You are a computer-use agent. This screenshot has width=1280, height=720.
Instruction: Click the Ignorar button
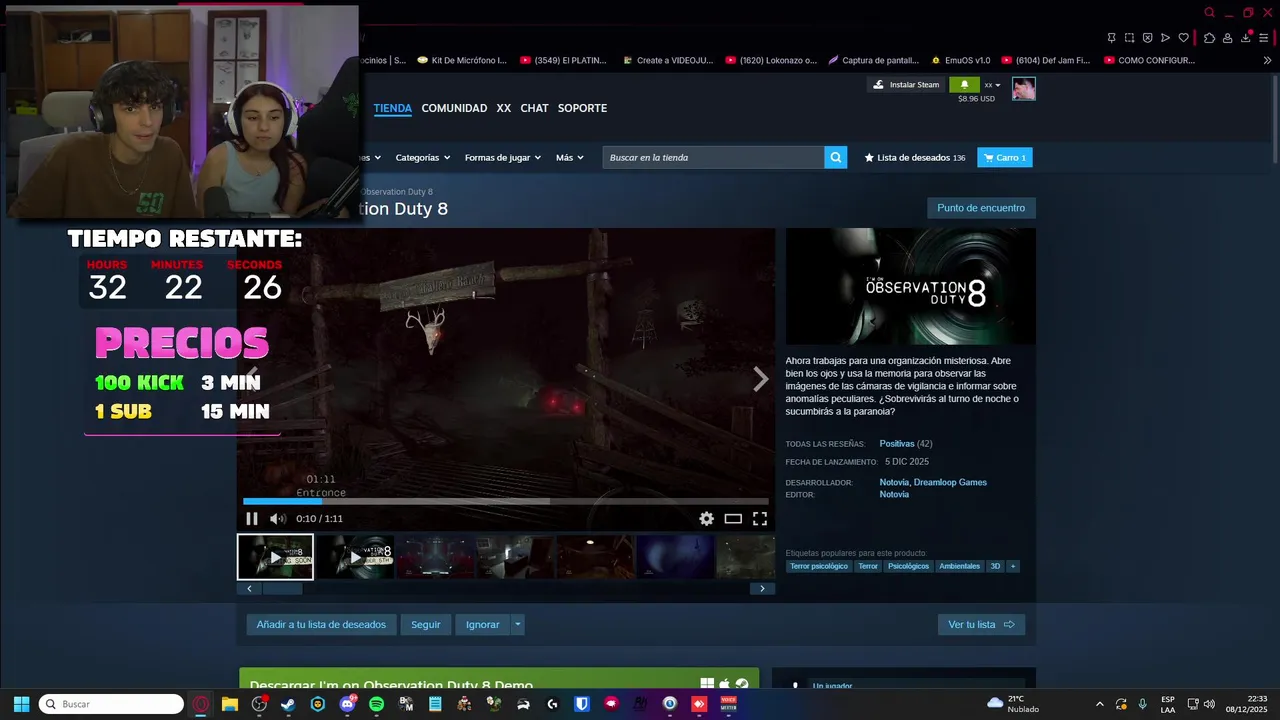tap(482, 624)
